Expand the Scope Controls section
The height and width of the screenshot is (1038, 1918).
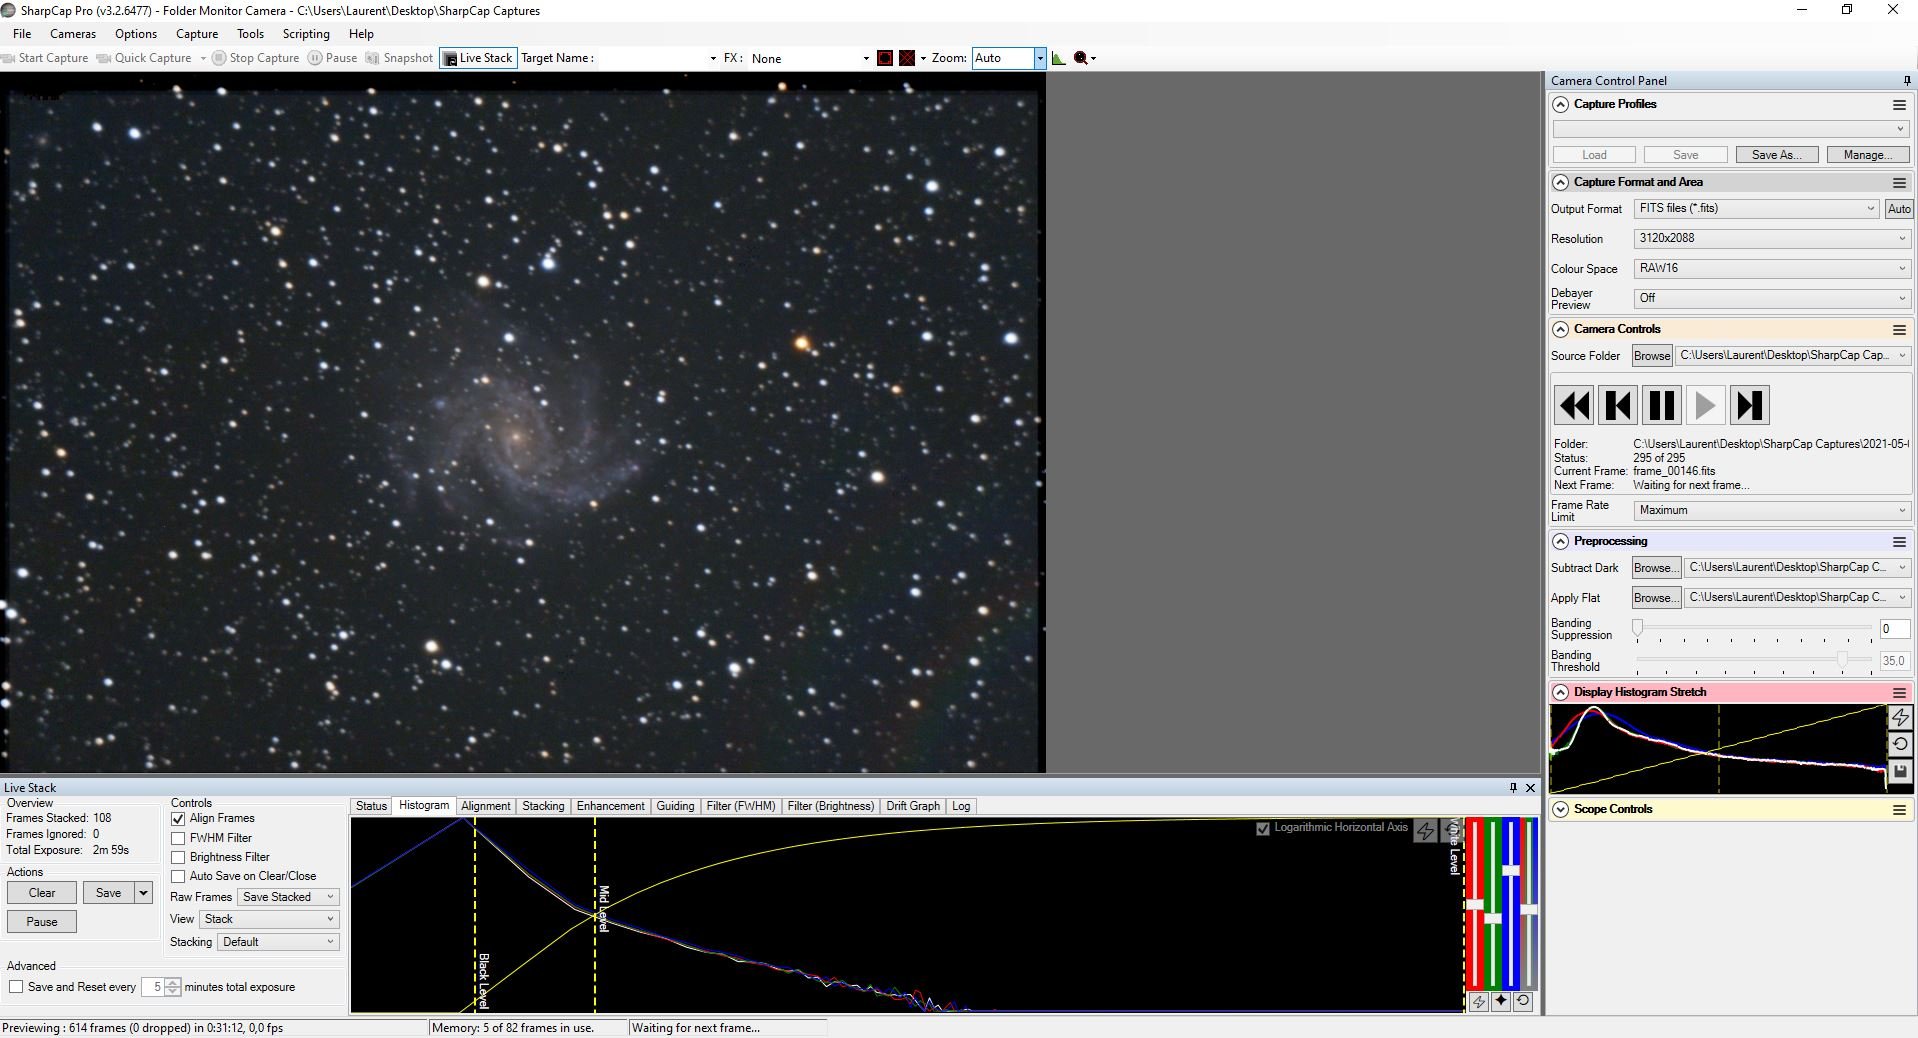(x=1560, y=810)
